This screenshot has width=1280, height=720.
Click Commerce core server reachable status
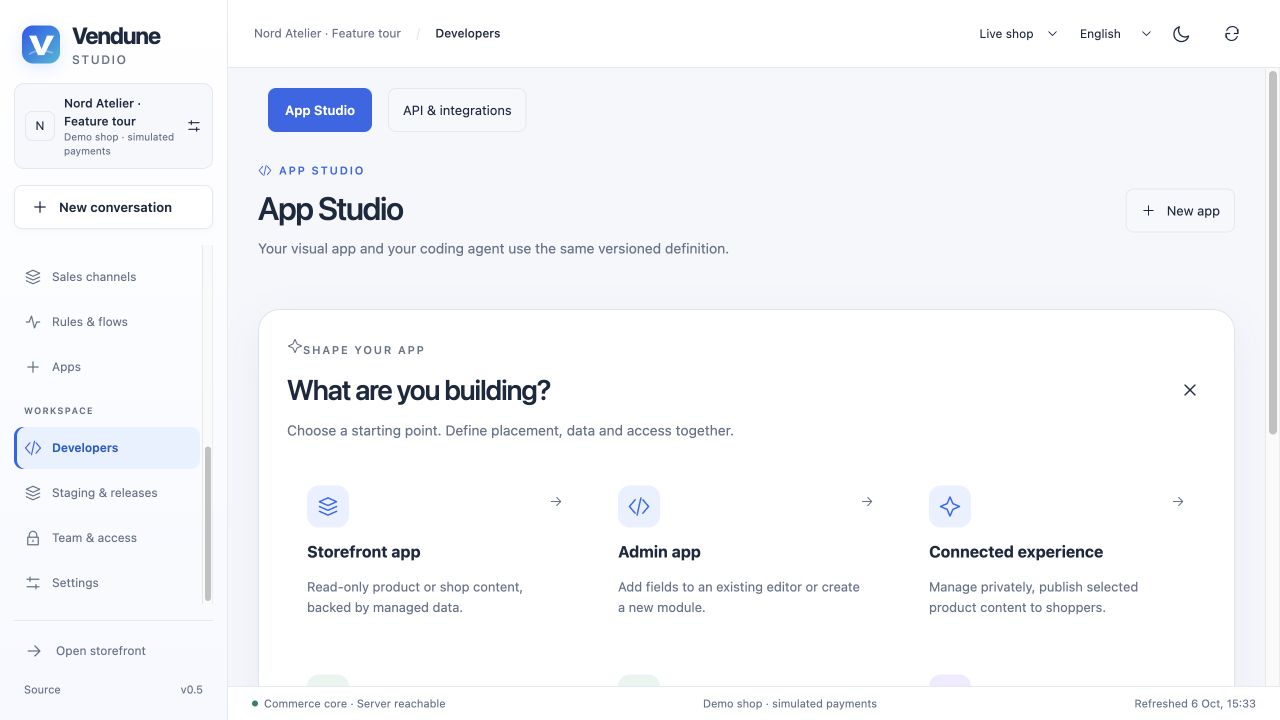click(348, 704)
